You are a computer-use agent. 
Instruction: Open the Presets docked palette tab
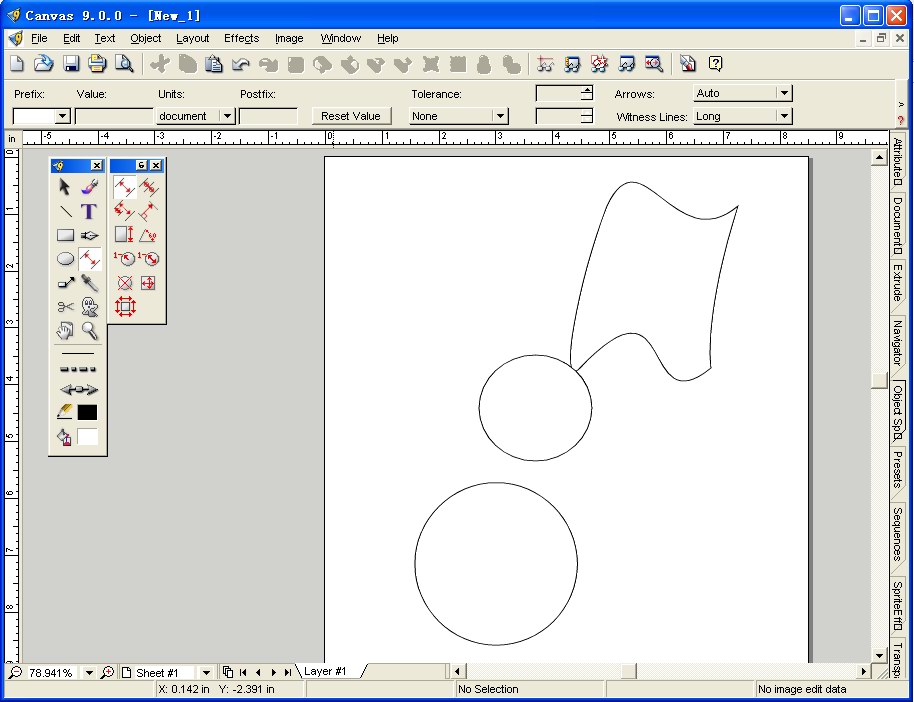pyautogui.click(x=897, y=469)
